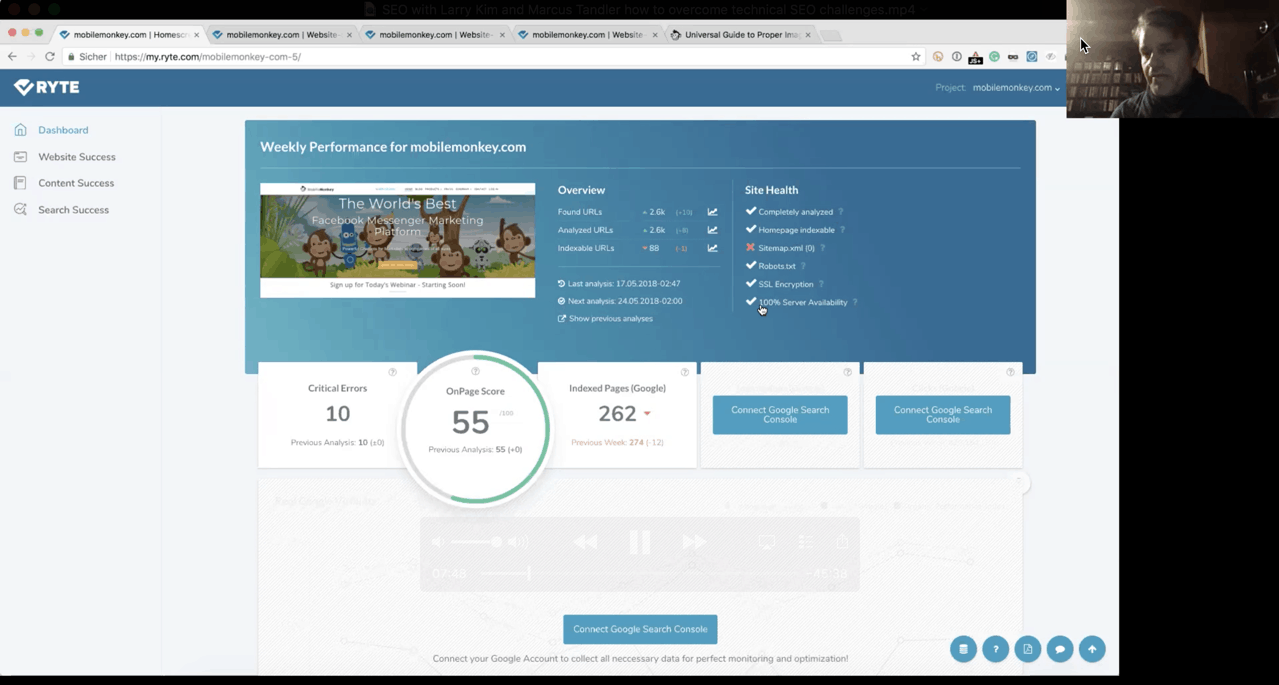Click the Ryte logo in header
Screen dimensions: 1279x685
pos(47,88)
